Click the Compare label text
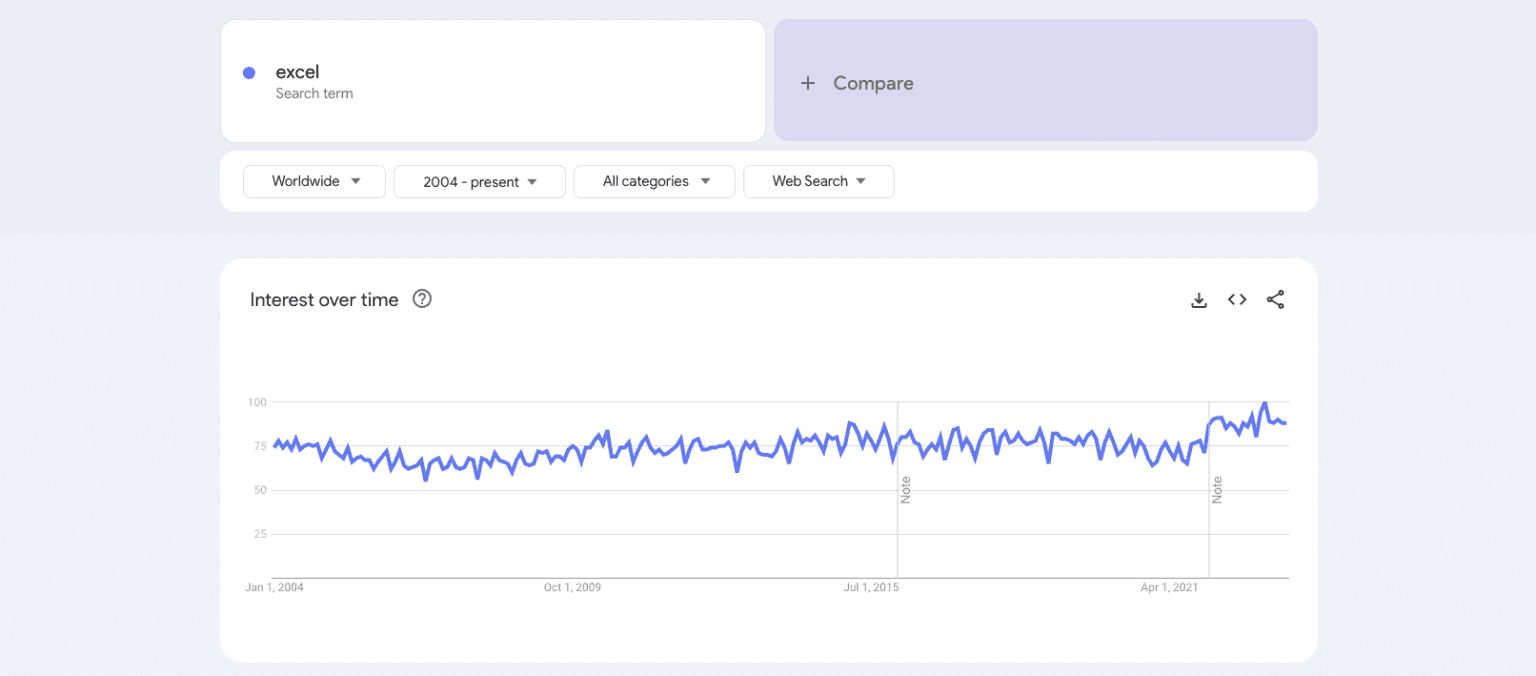The width and height of the screenshot is (1536, 676). pos(873,84)
